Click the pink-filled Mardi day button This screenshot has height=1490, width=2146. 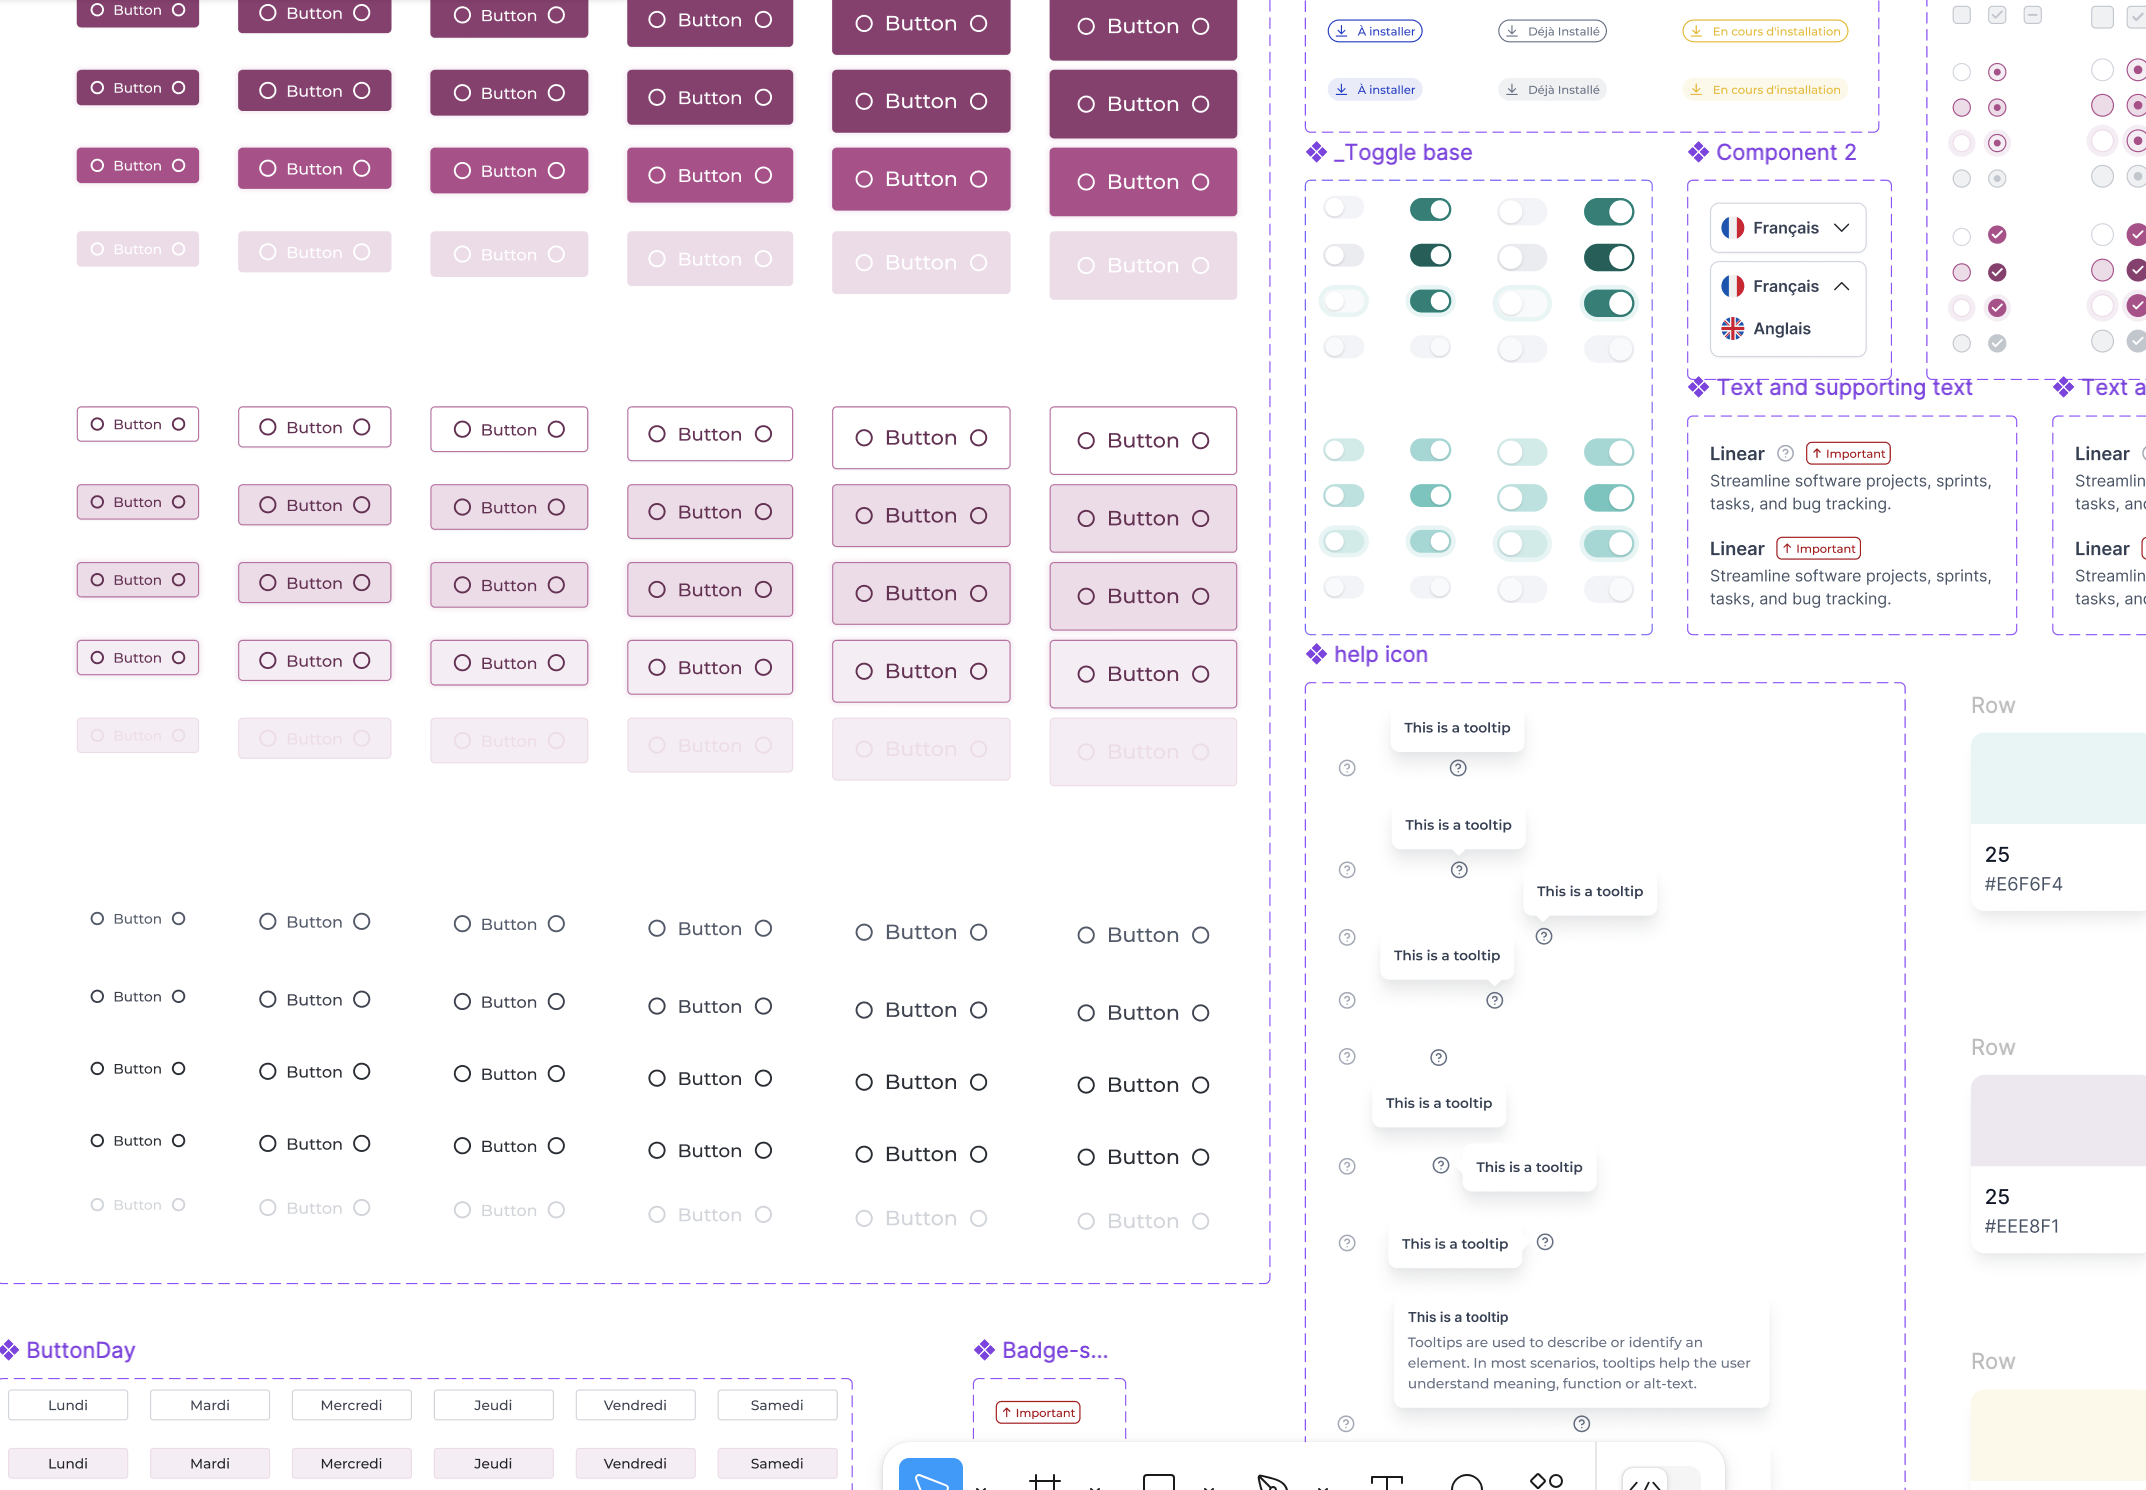point(210,1463)
